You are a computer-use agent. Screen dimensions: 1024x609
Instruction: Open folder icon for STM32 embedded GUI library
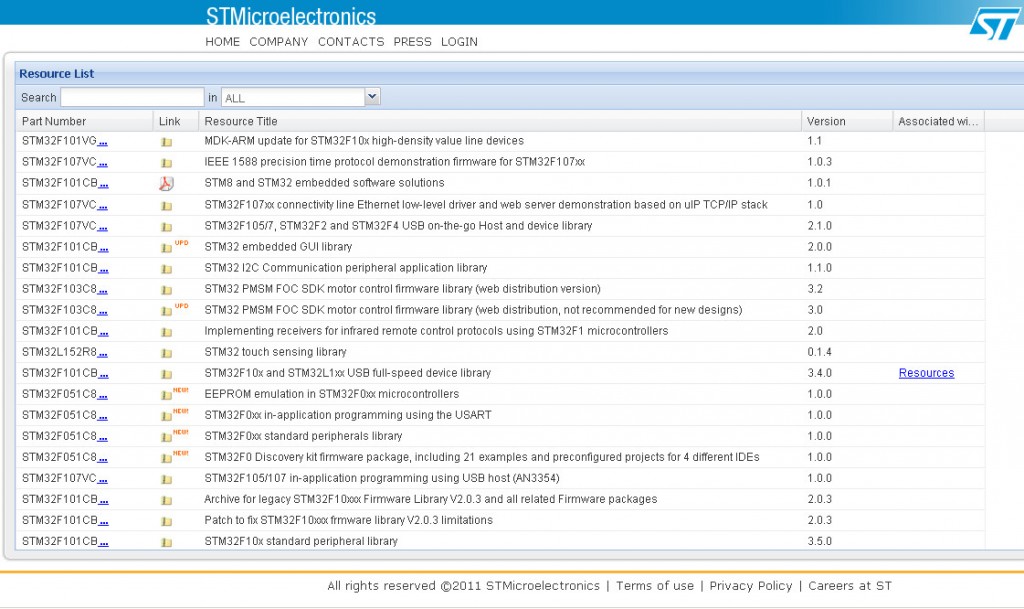(167, 247)
